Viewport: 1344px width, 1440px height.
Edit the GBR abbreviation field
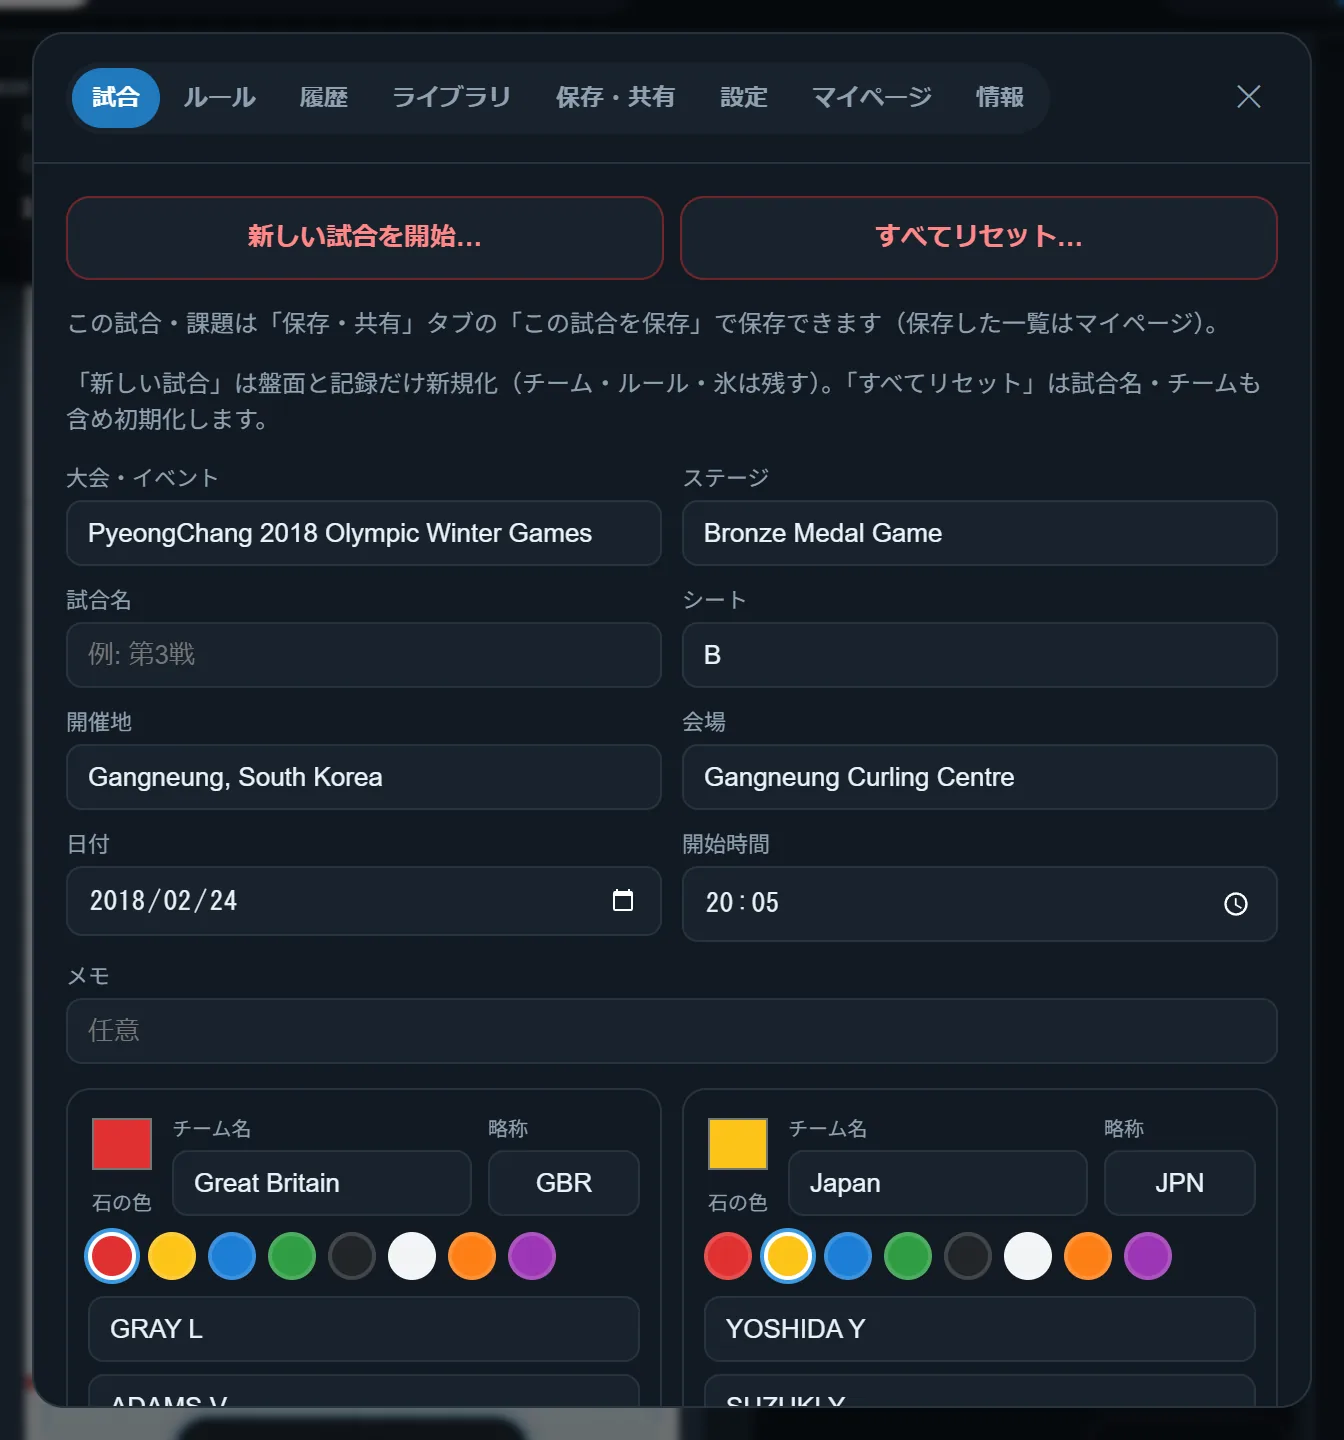tap(564, 1183)
